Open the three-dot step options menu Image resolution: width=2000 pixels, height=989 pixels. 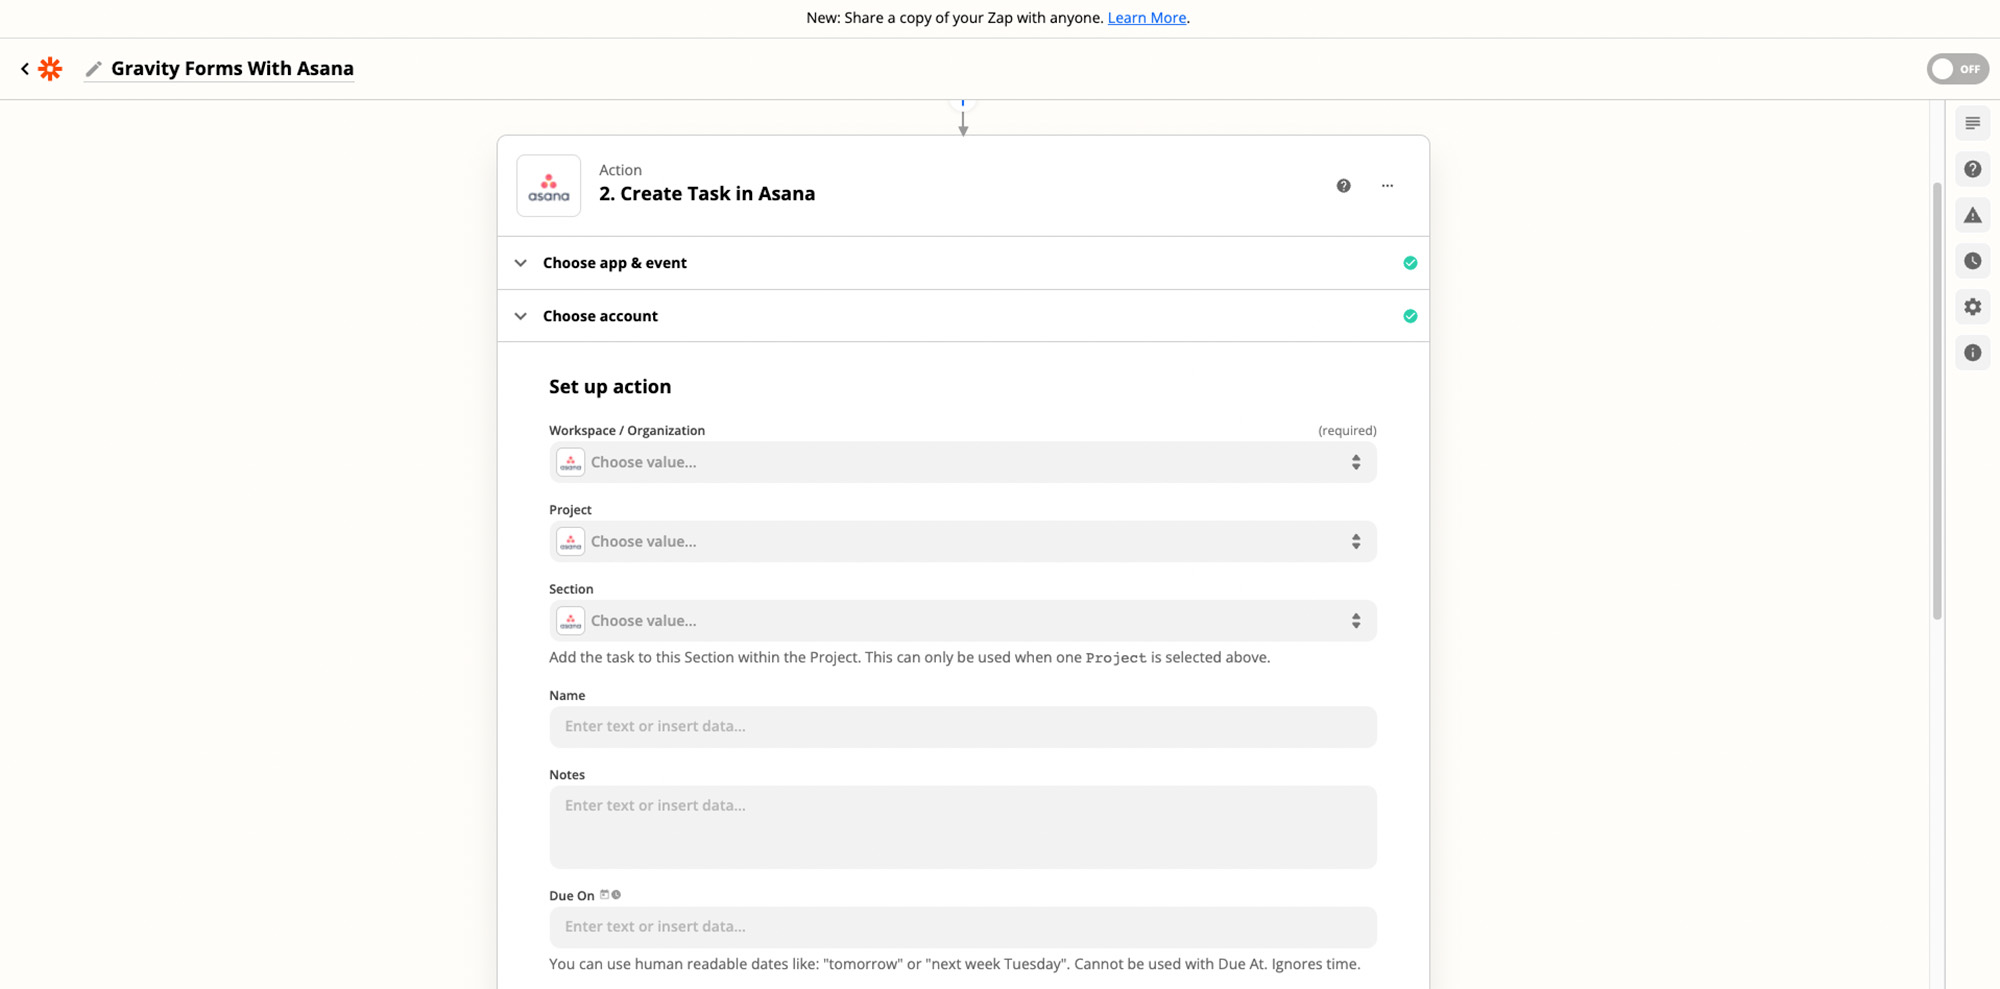click(1387, 186)
